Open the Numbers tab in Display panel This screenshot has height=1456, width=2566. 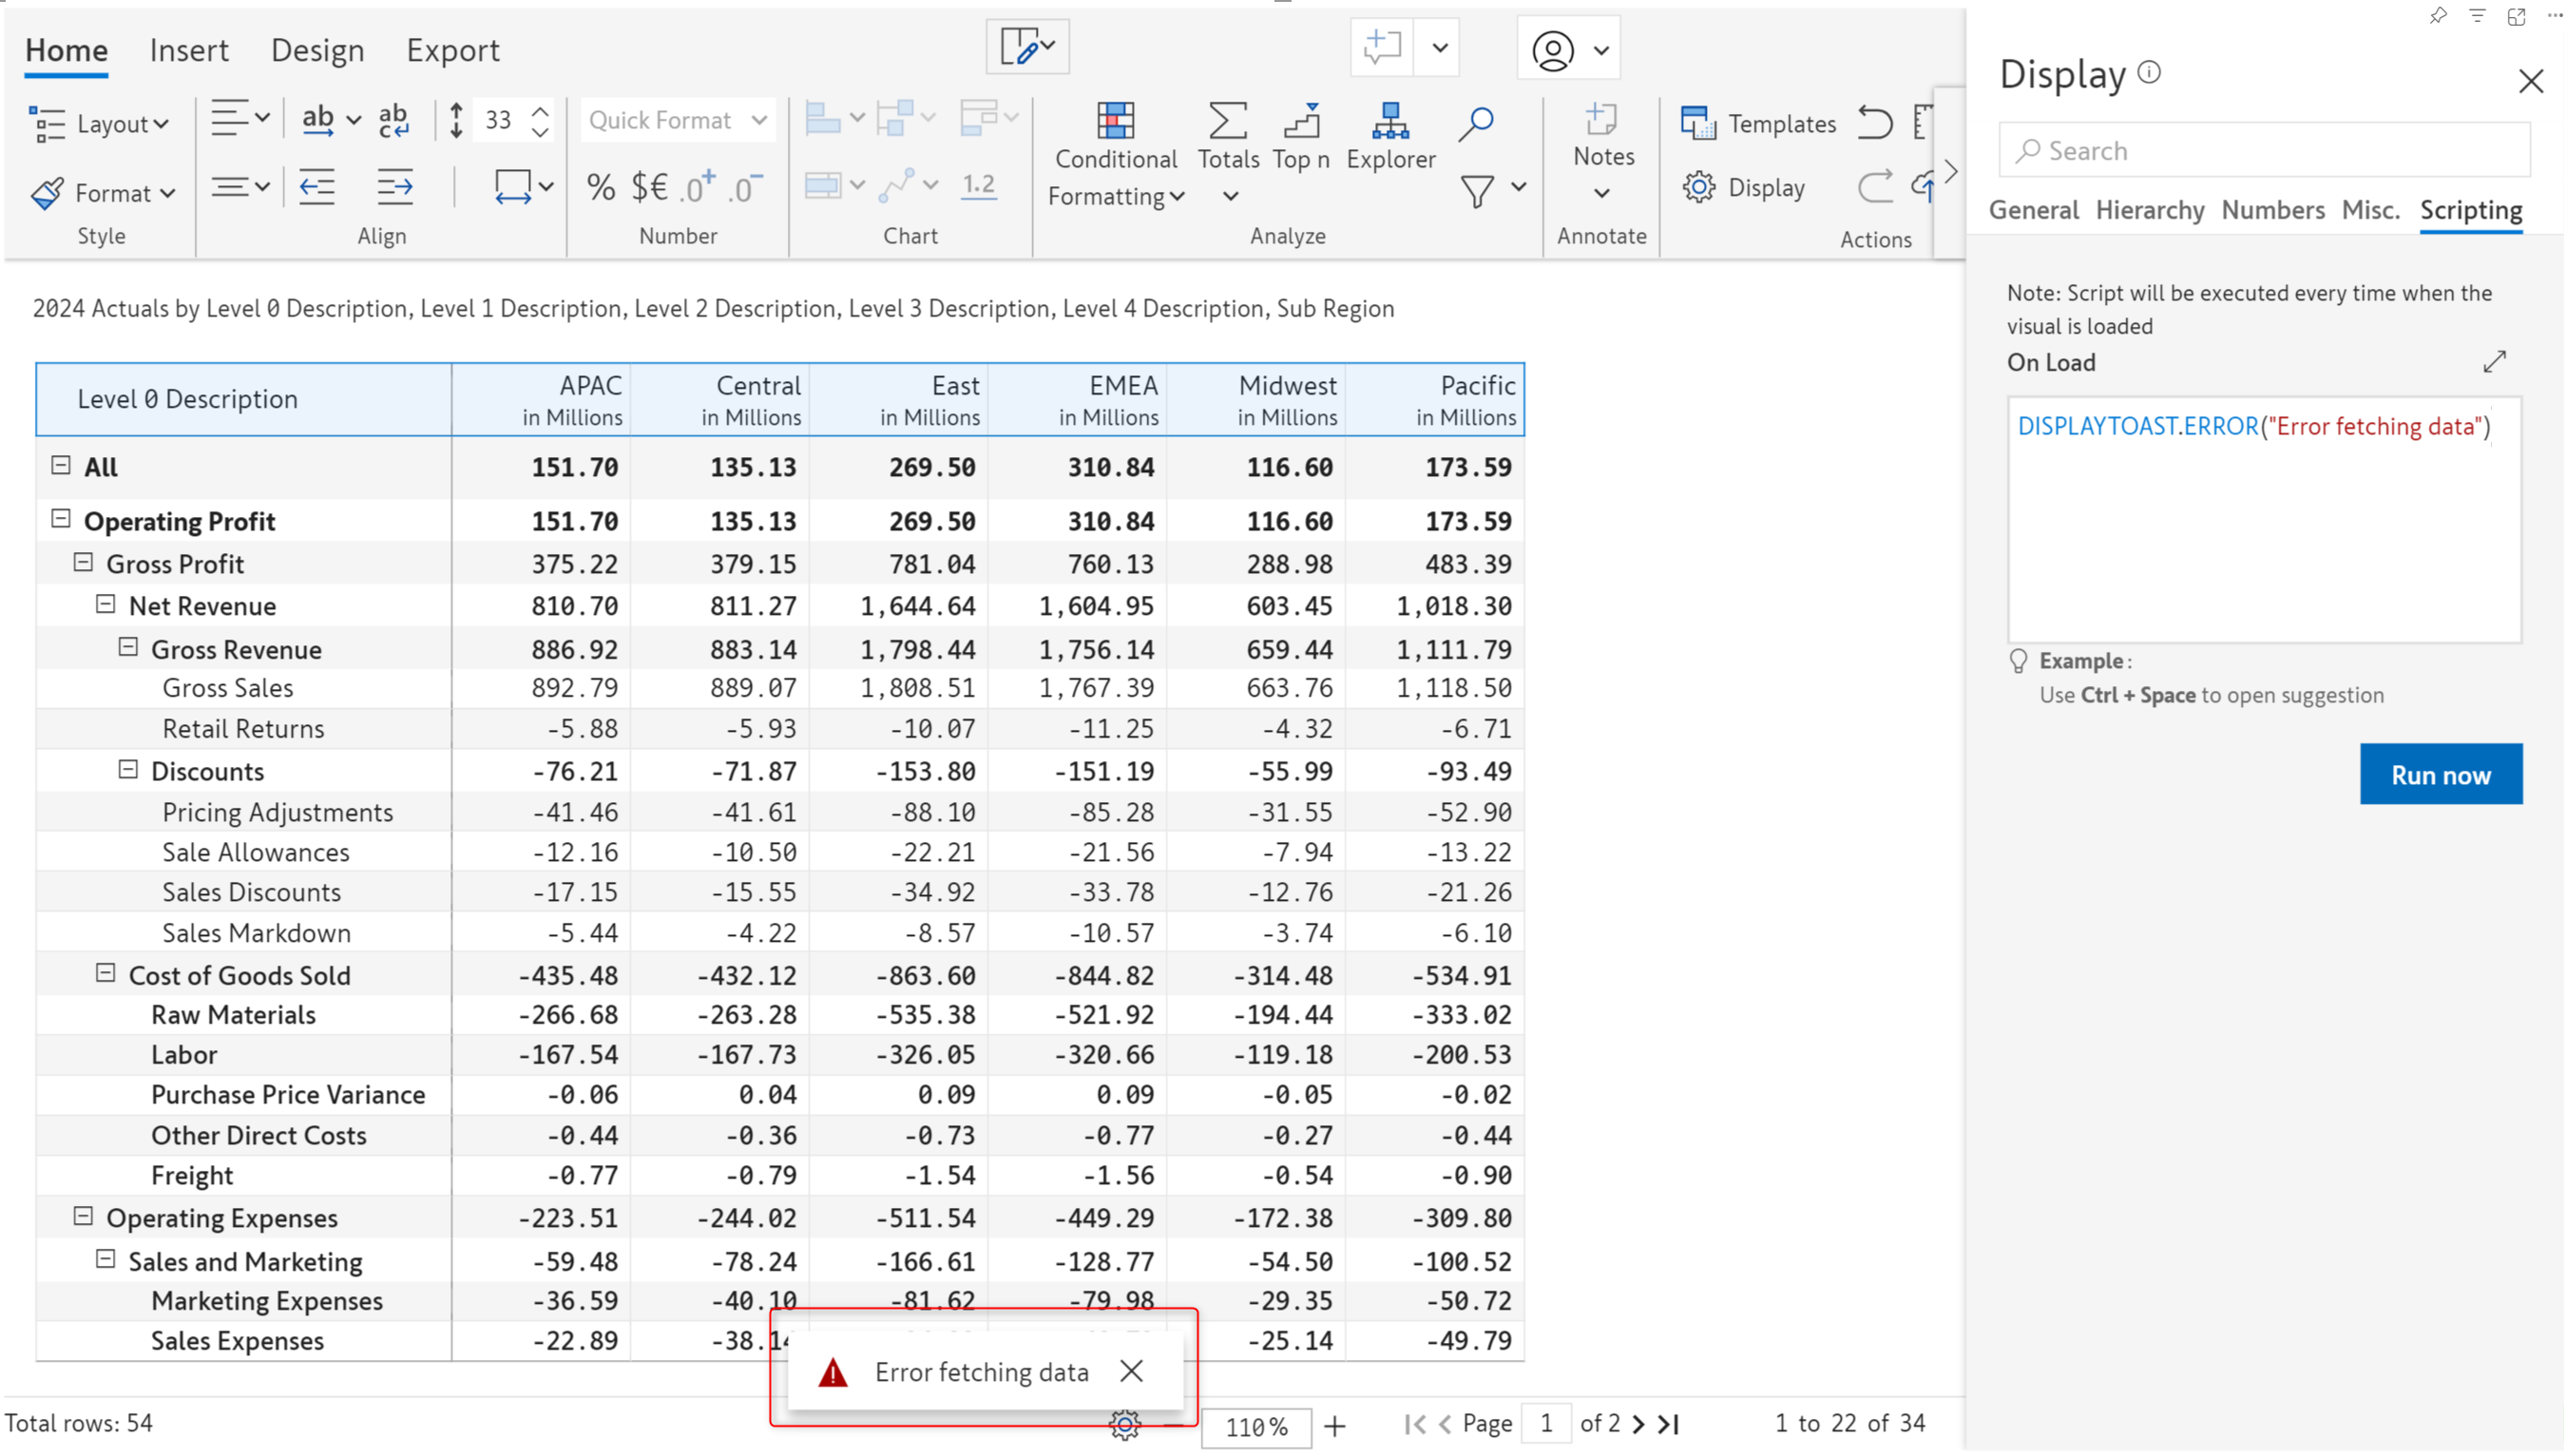pos(2271,210)
